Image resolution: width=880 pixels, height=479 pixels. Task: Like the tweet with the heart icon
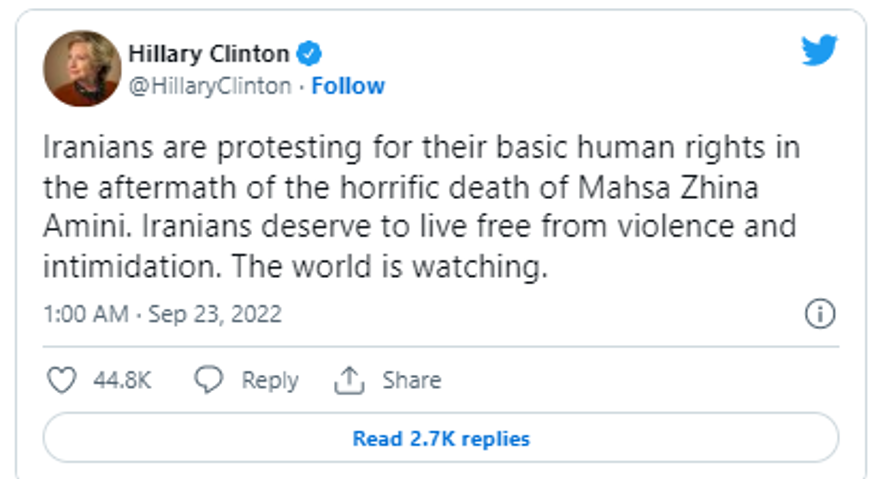(x=63, y=380)
